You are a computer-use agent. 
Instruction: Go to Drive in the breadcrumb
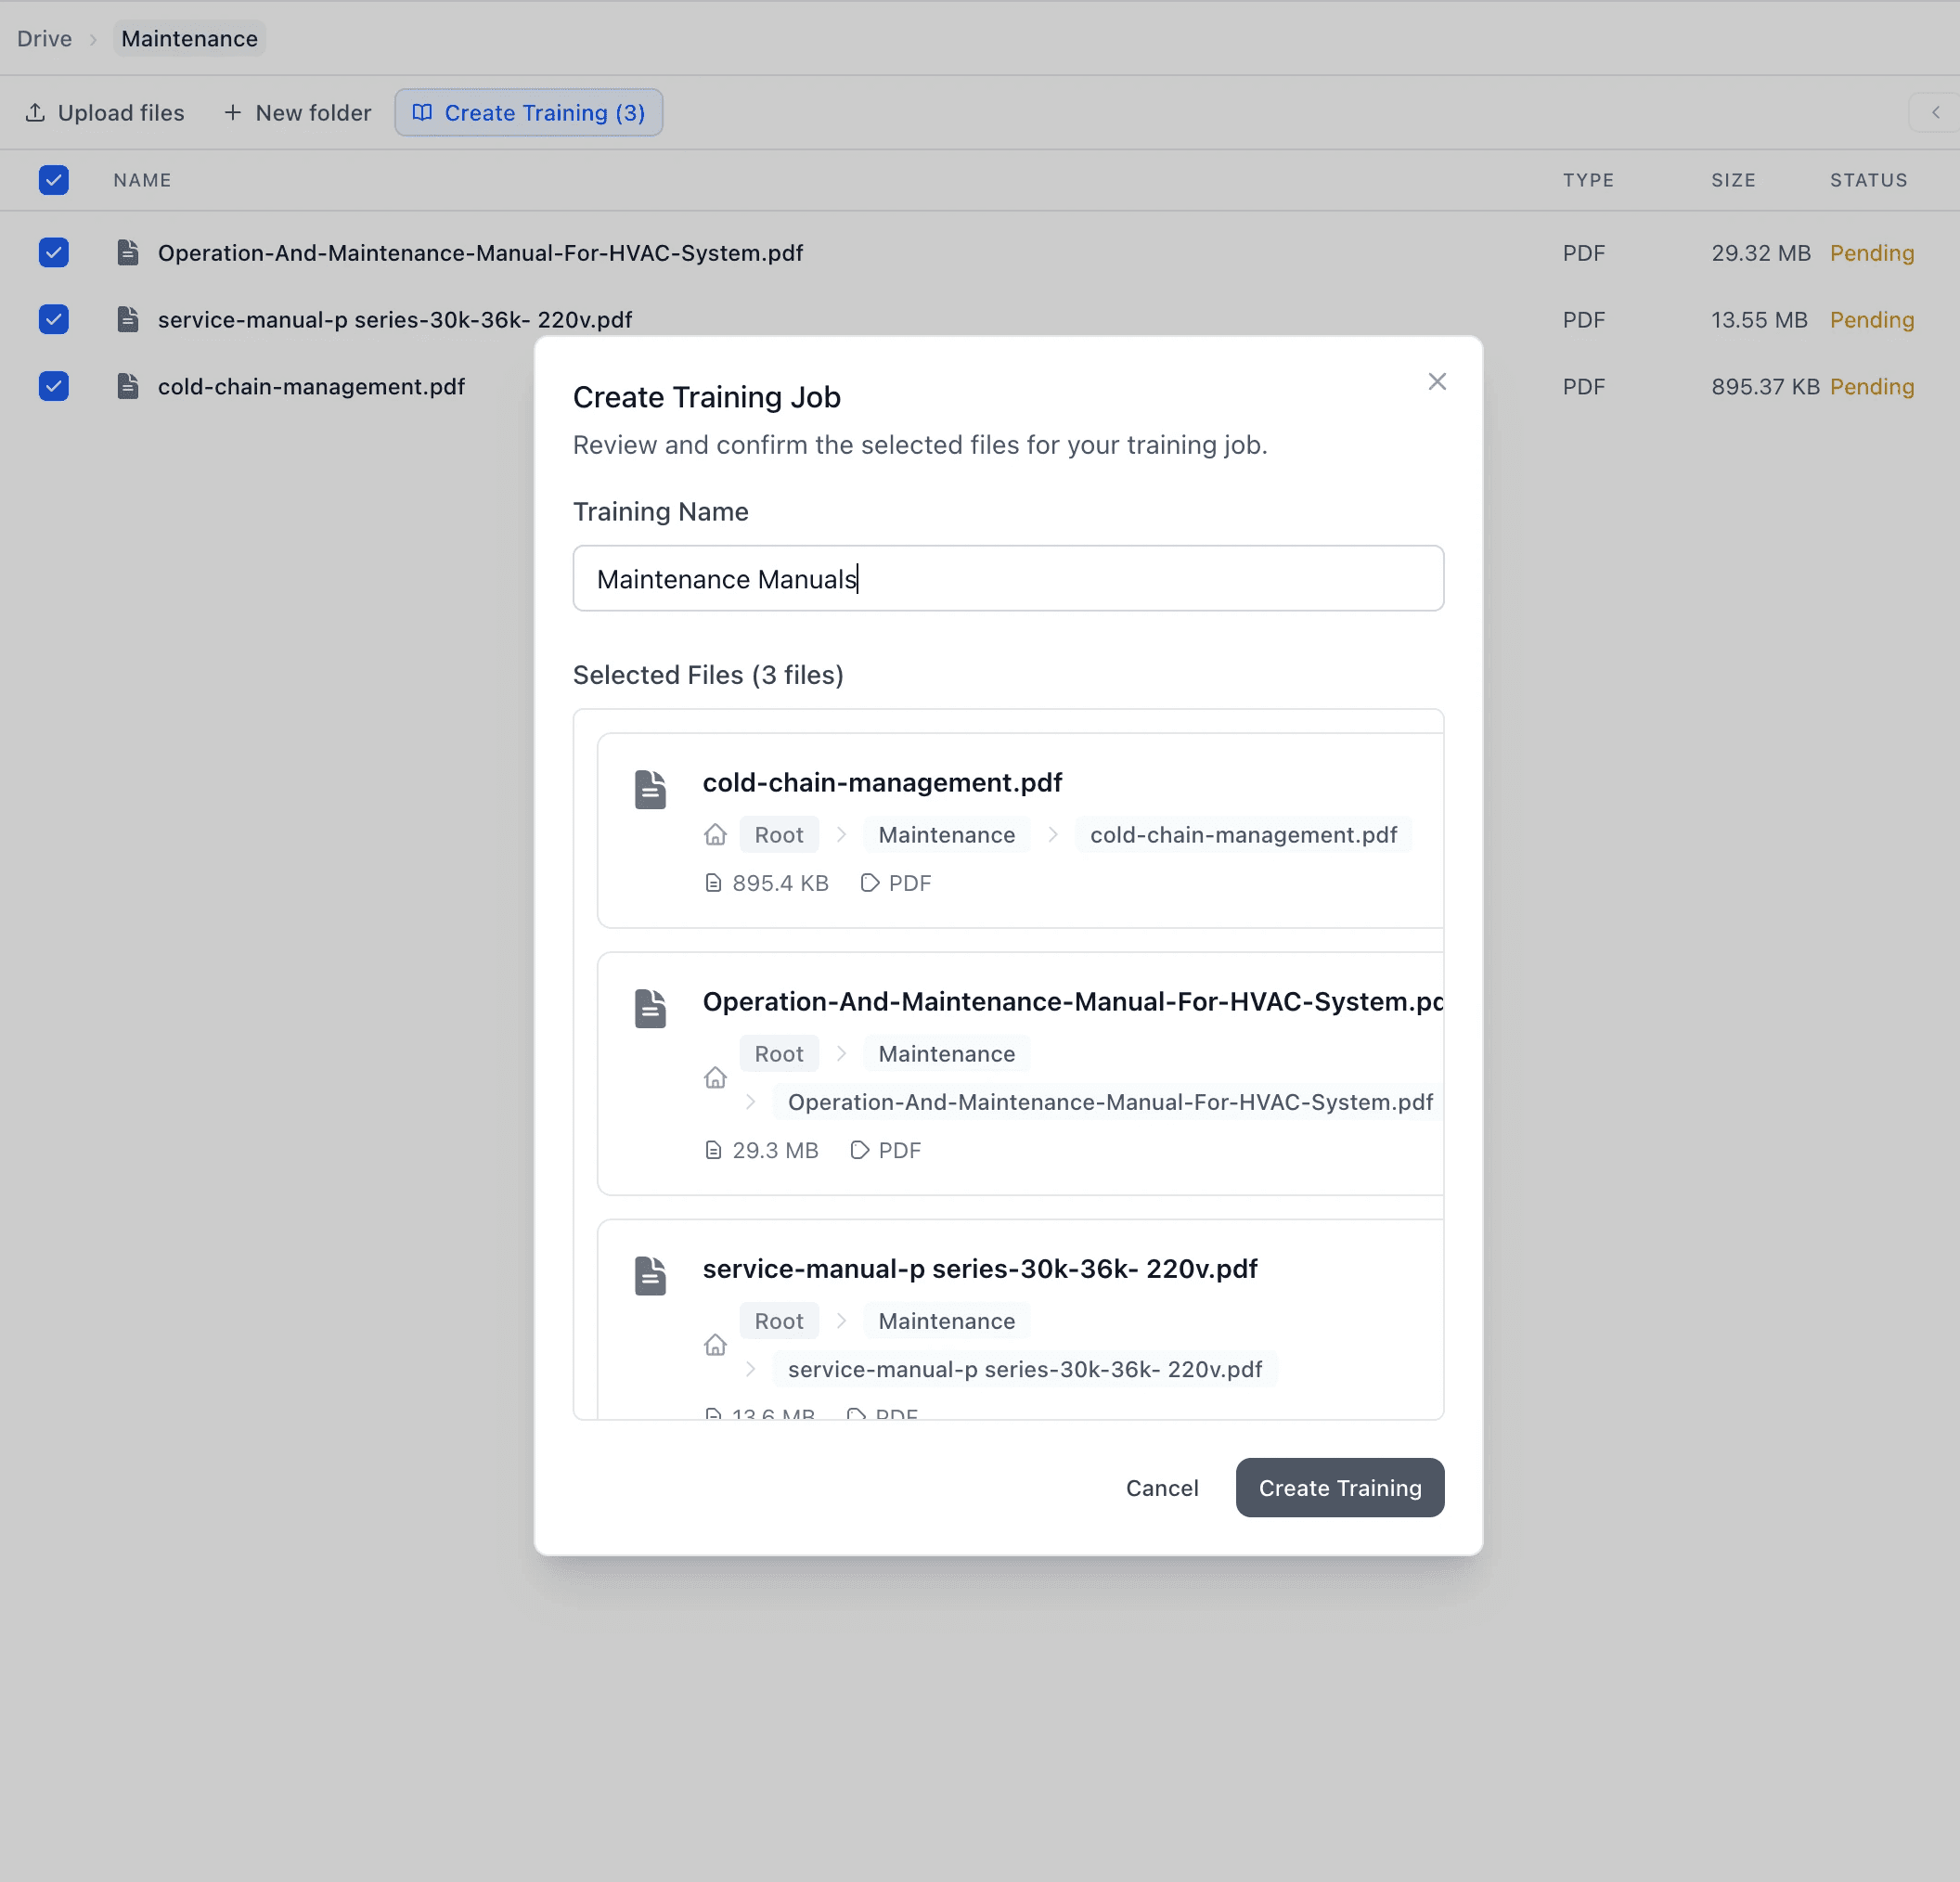(x=44, y=39)
